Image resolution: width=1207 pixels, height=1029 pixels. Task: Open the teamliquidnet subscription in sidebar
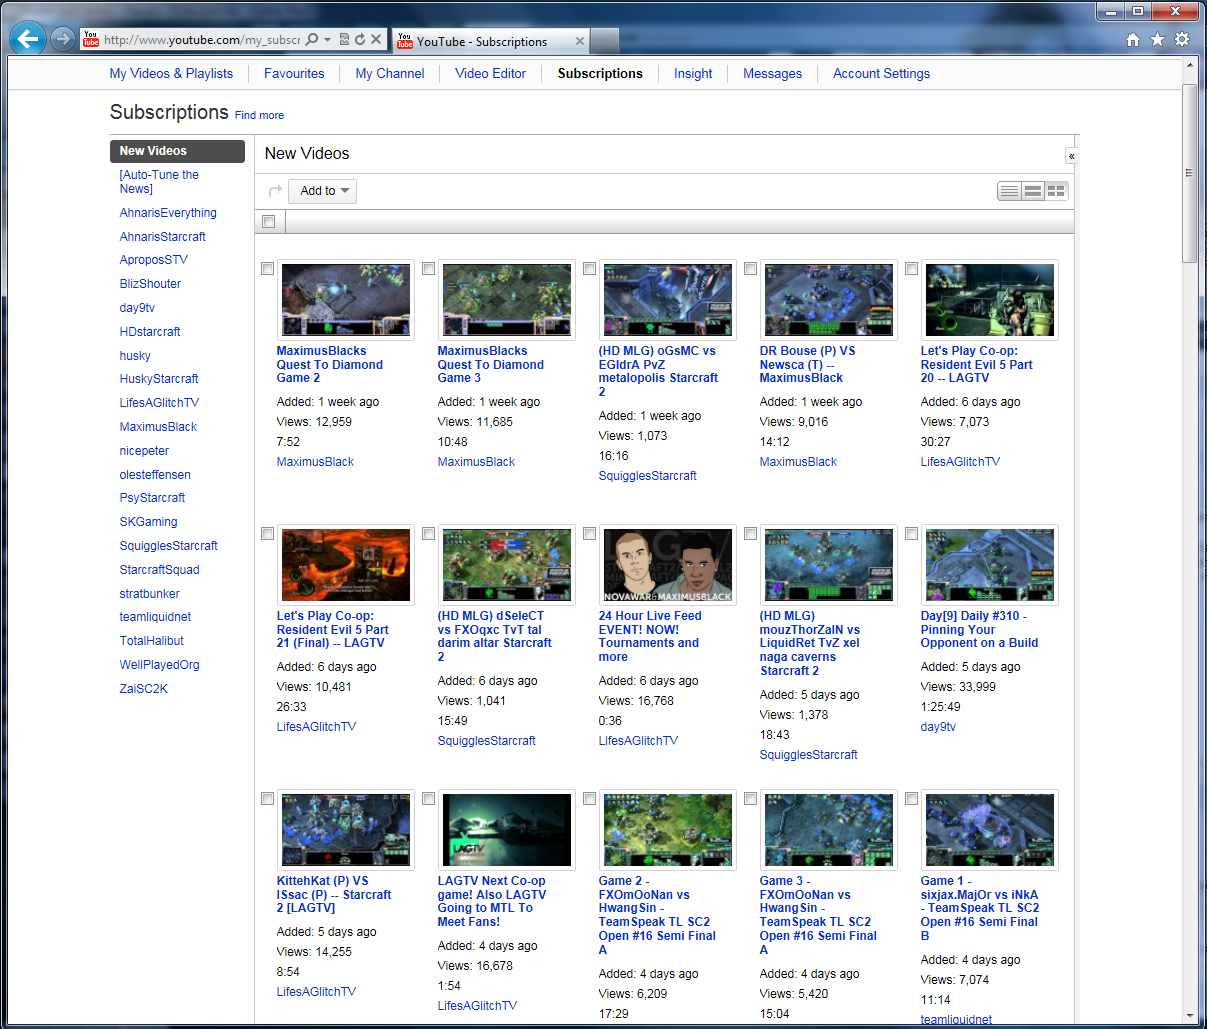click(x=155, y=617)
